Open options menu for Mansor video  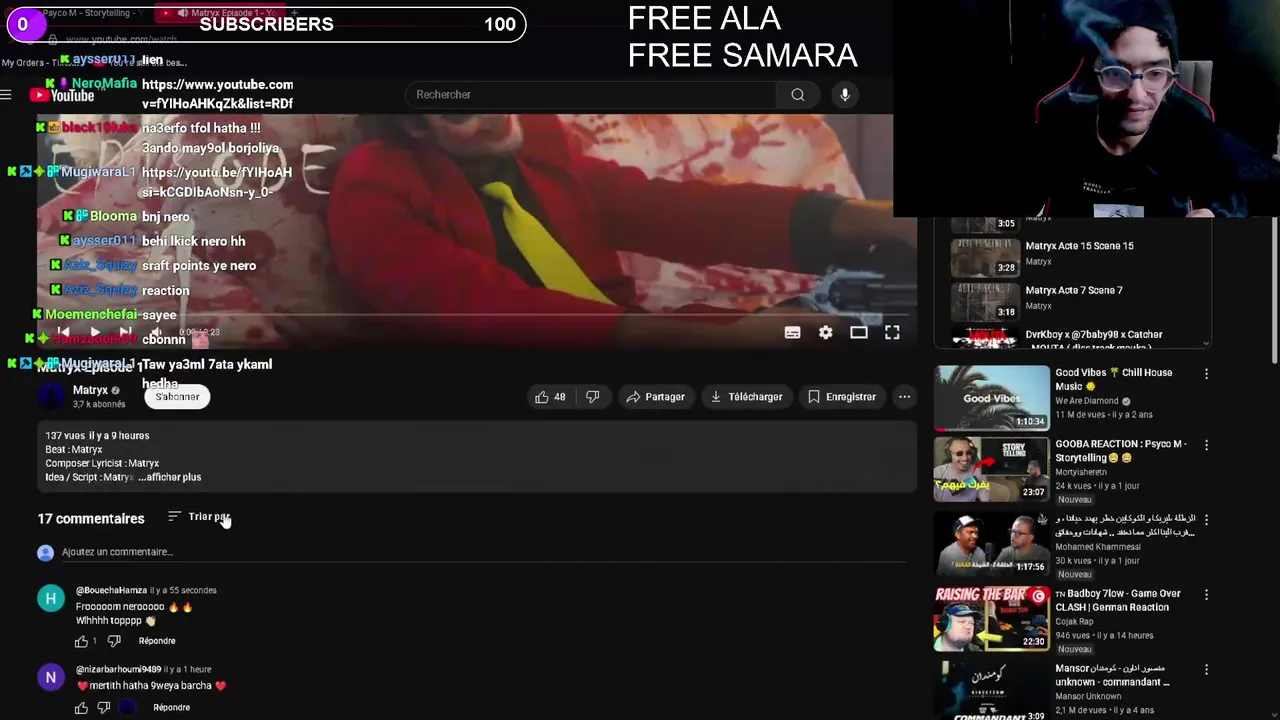point(1206,669)
